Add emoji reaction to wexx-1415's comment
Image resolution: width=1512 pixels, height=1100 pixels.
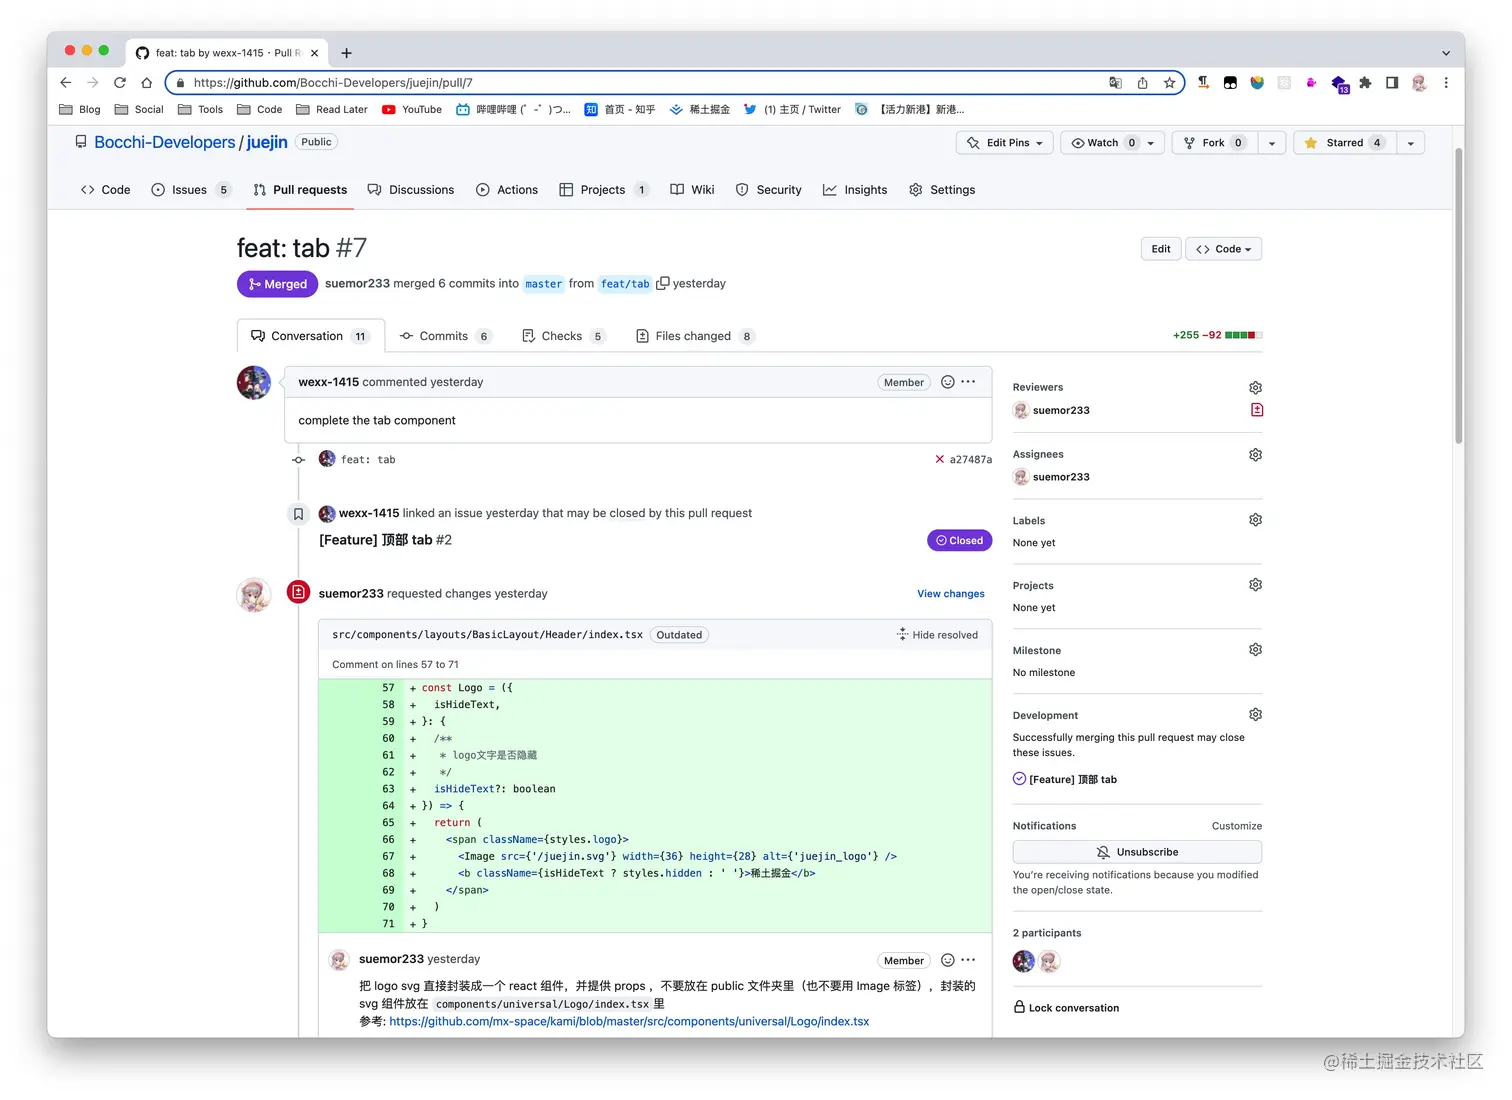948,382
